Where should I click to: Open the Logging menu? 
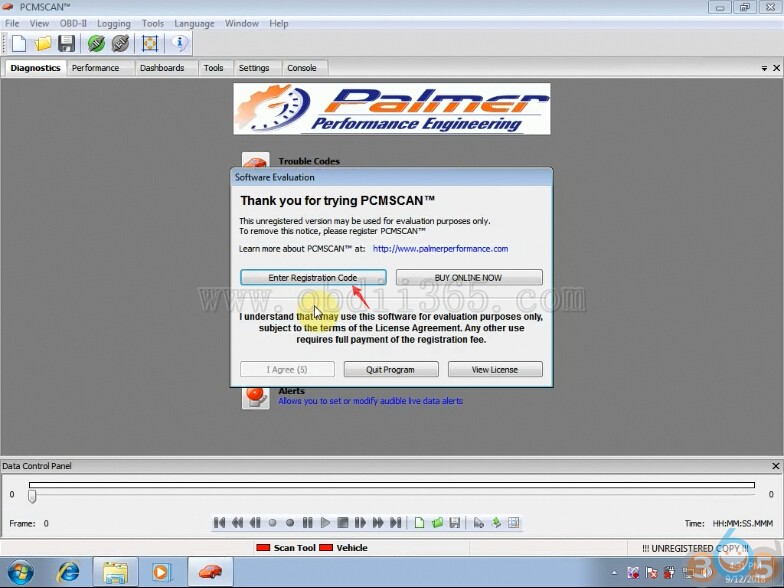tap(114, 24)
